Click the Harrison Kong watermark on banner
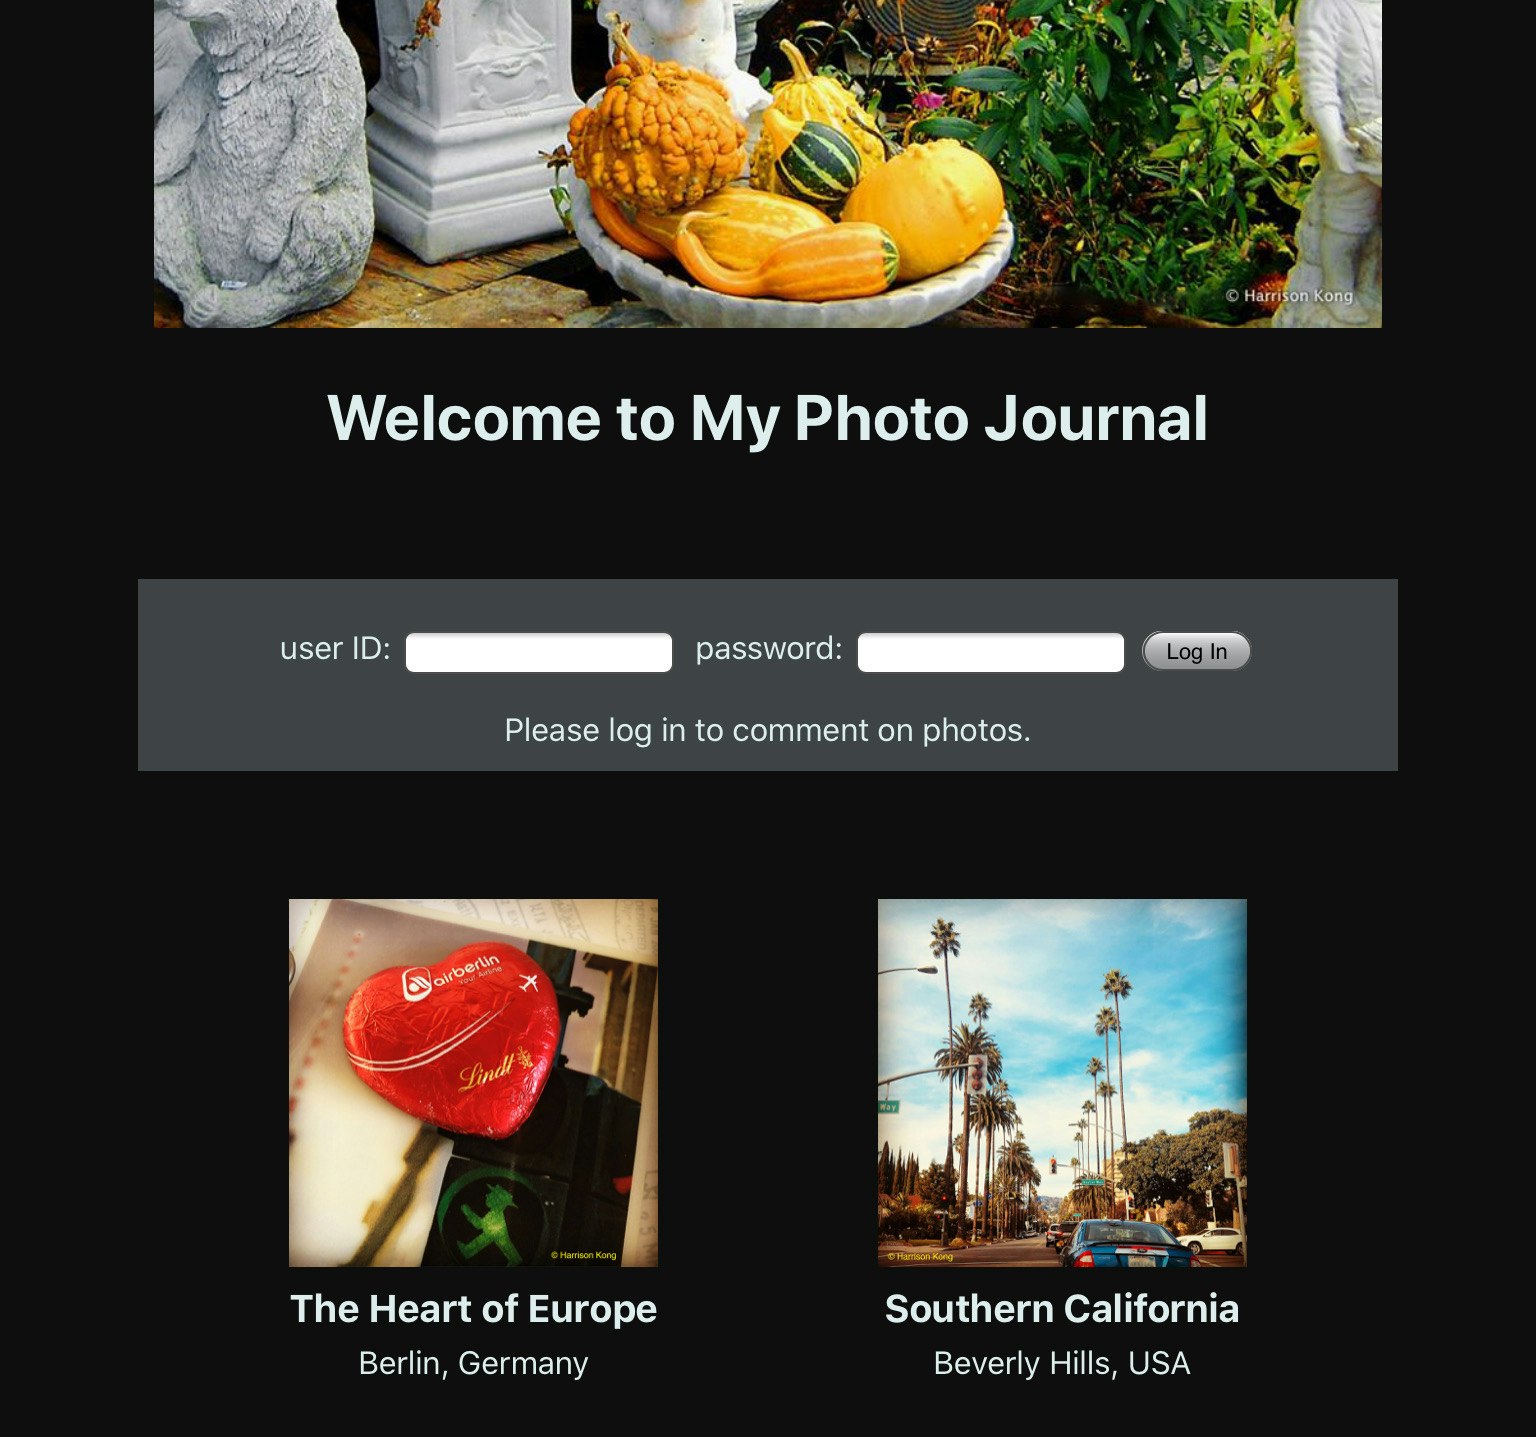The width and height of the screenshot is (1536, 1437). [1289, 296]
